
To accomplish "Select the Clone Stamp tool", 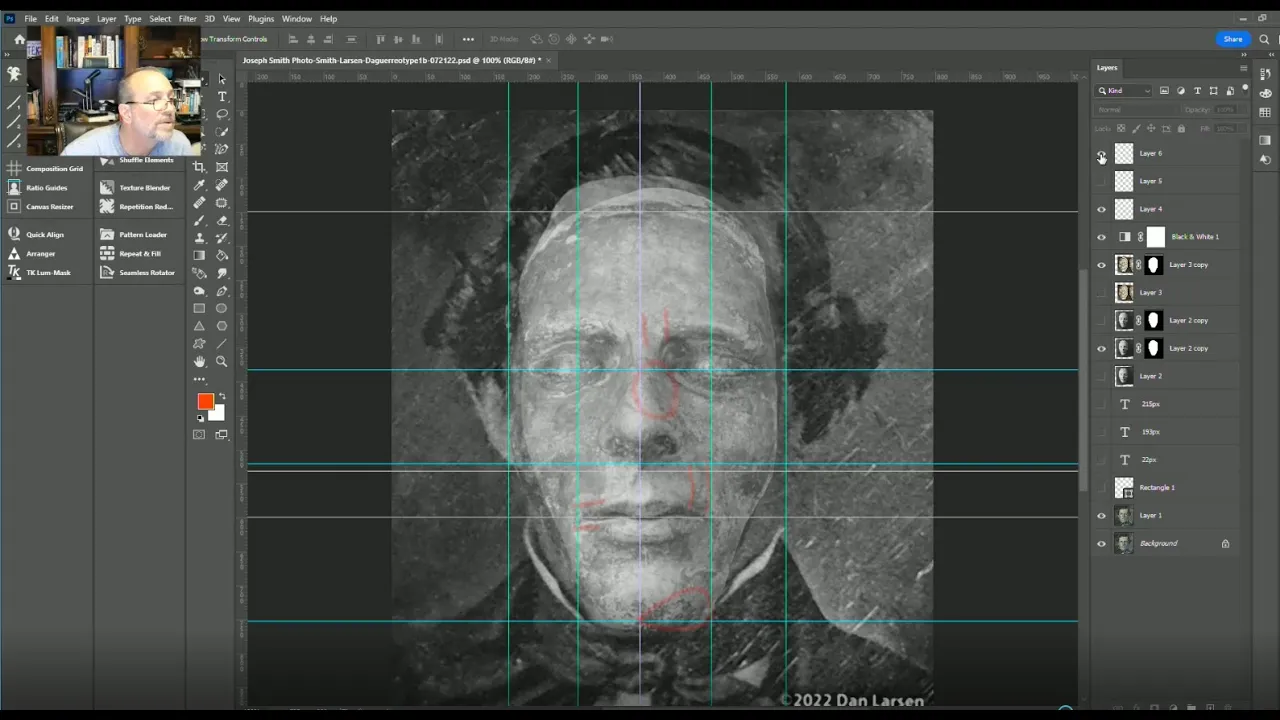I will tap(199, 237).
